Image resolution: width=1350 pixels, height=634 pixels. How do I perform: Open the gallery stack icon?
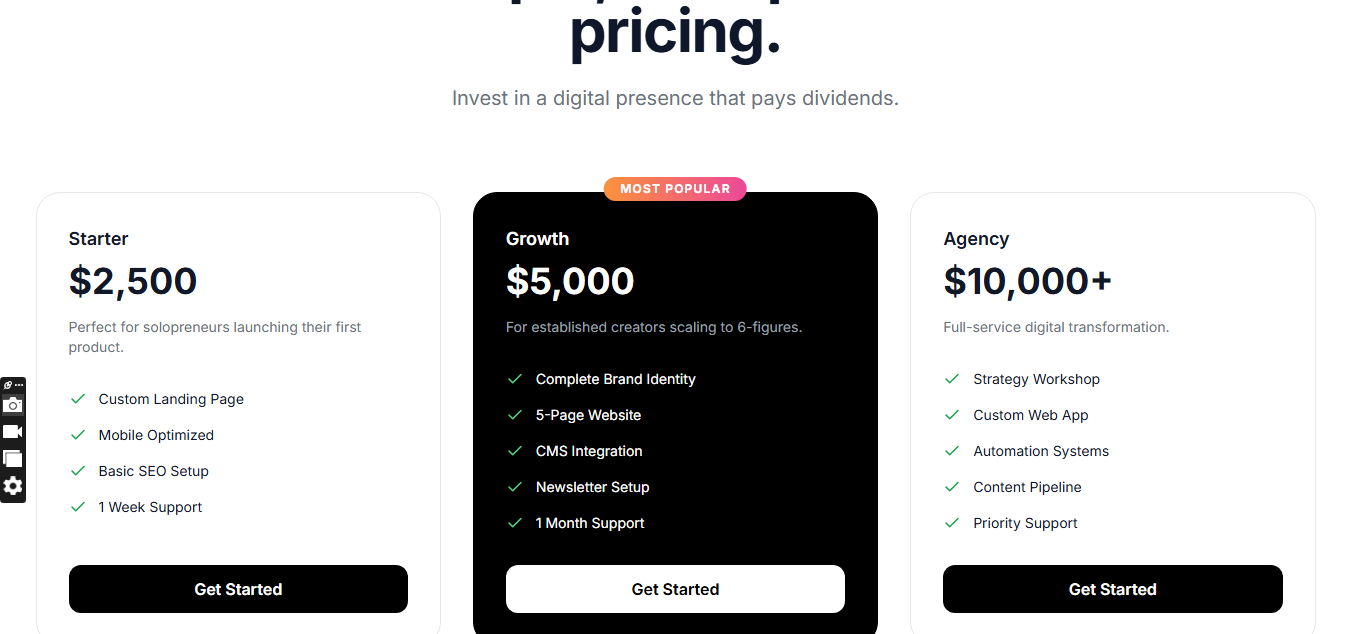click(x=12, y=459)
